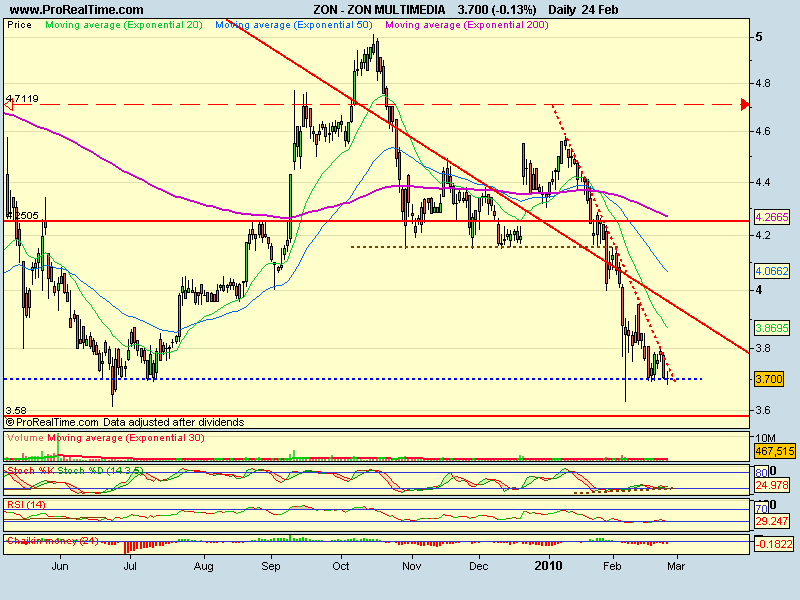Select Moving average (Exponential 50) legend
Screen dimensions: 800x600
[x=294, y=25]
